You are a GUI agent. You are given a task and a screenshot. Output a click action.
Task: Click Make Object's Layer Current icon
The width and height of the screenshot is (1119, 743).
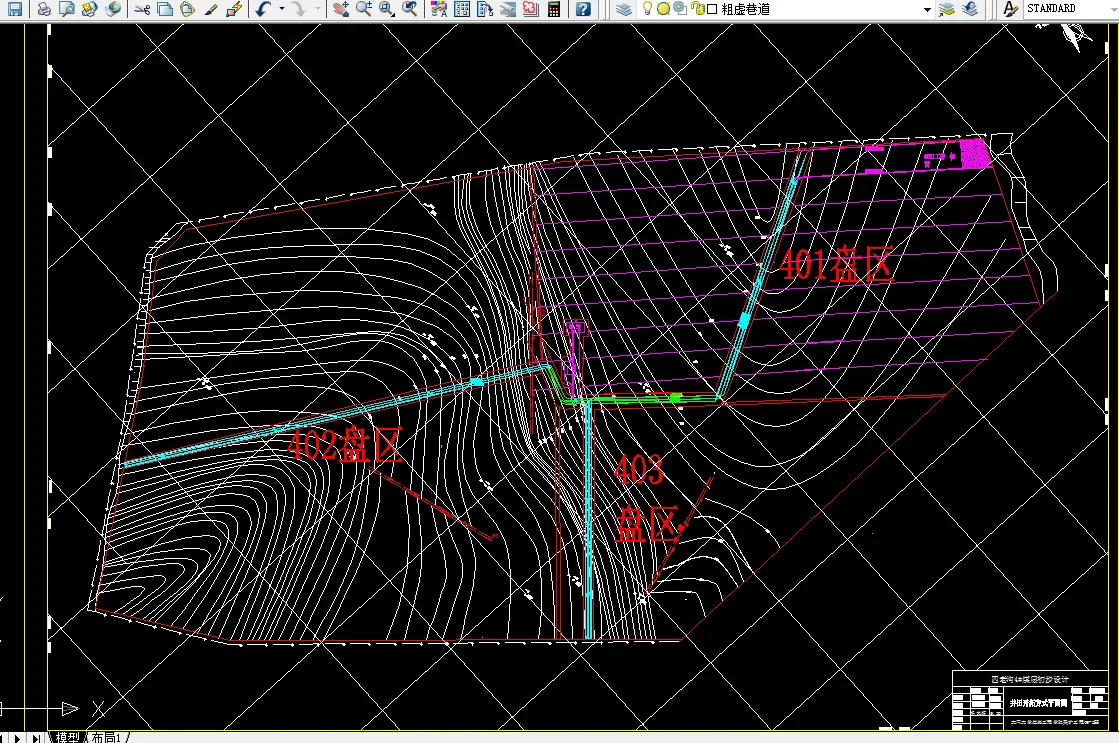[x=947, y=9]
